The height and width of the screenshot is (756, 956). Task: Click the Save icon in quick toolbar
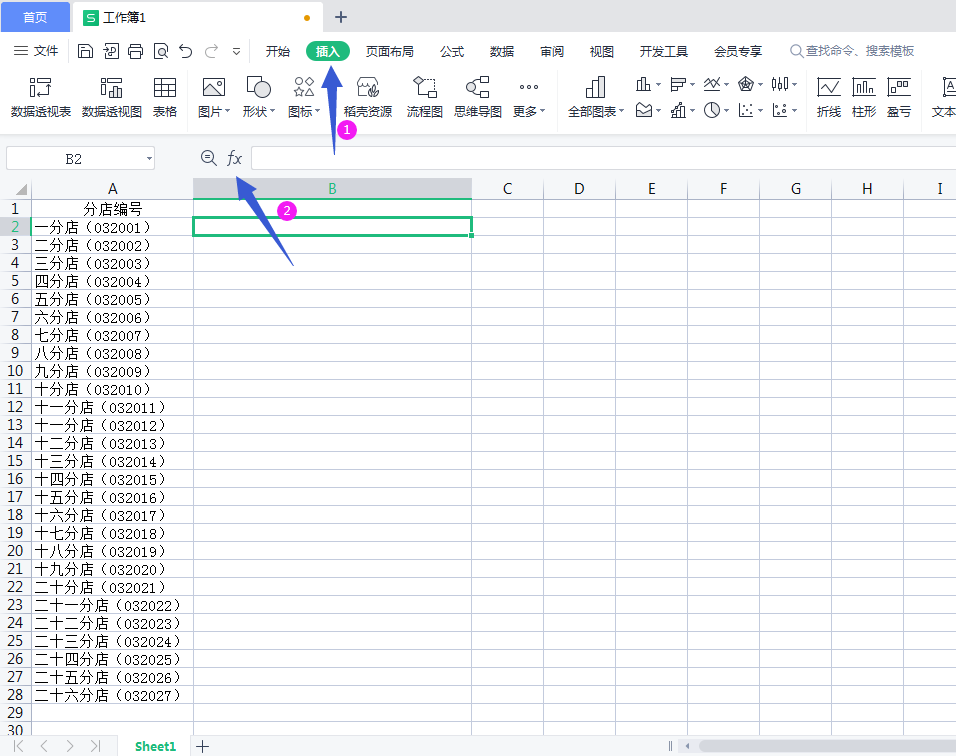85,51
